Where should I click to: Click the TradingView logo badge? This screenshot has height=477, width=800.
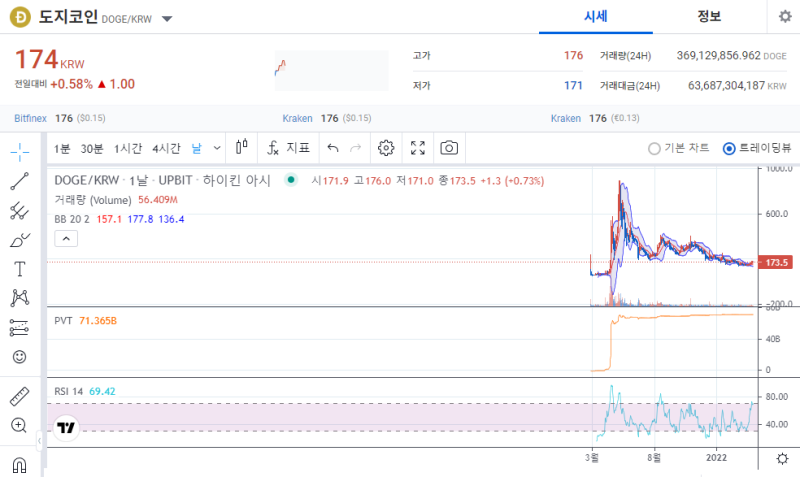(66, 428)
